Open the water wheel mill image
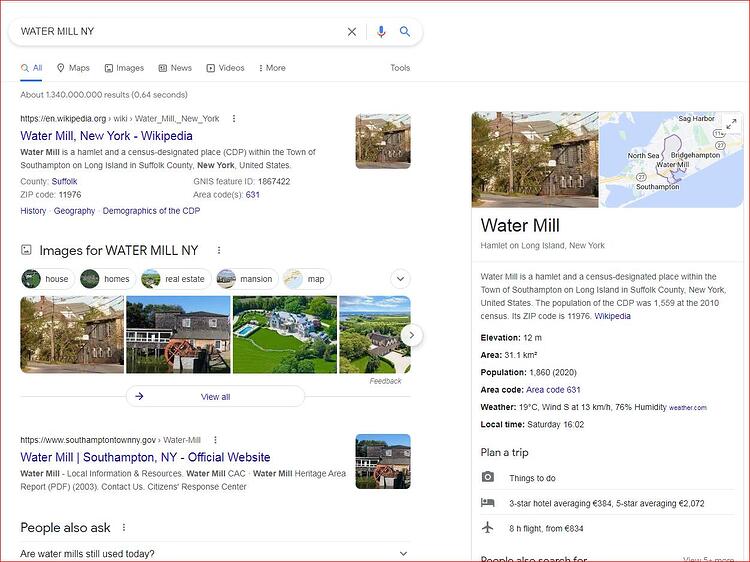Screen dimensions: 750x562 click(x=178, y=334)
